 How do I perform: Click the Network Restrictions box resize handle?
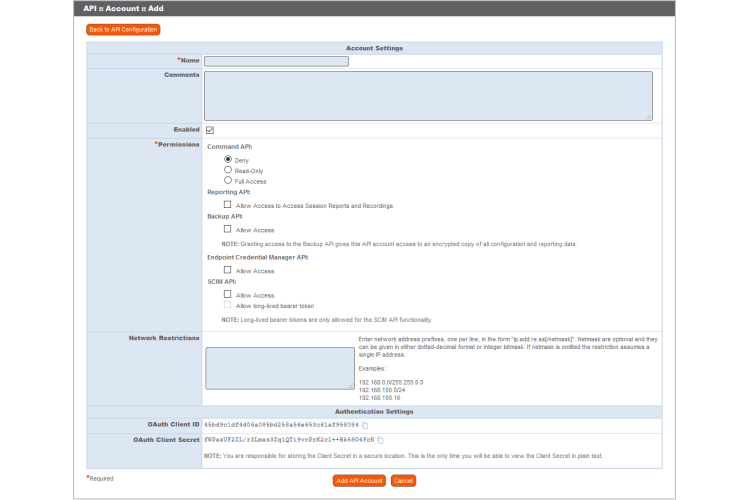pos(351,385)
